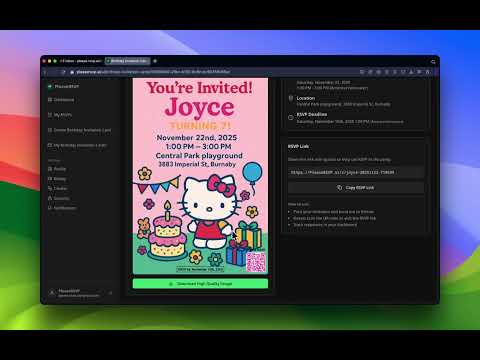Click the "RSVP Deadline" label text
480x360 pixels.
312,114
